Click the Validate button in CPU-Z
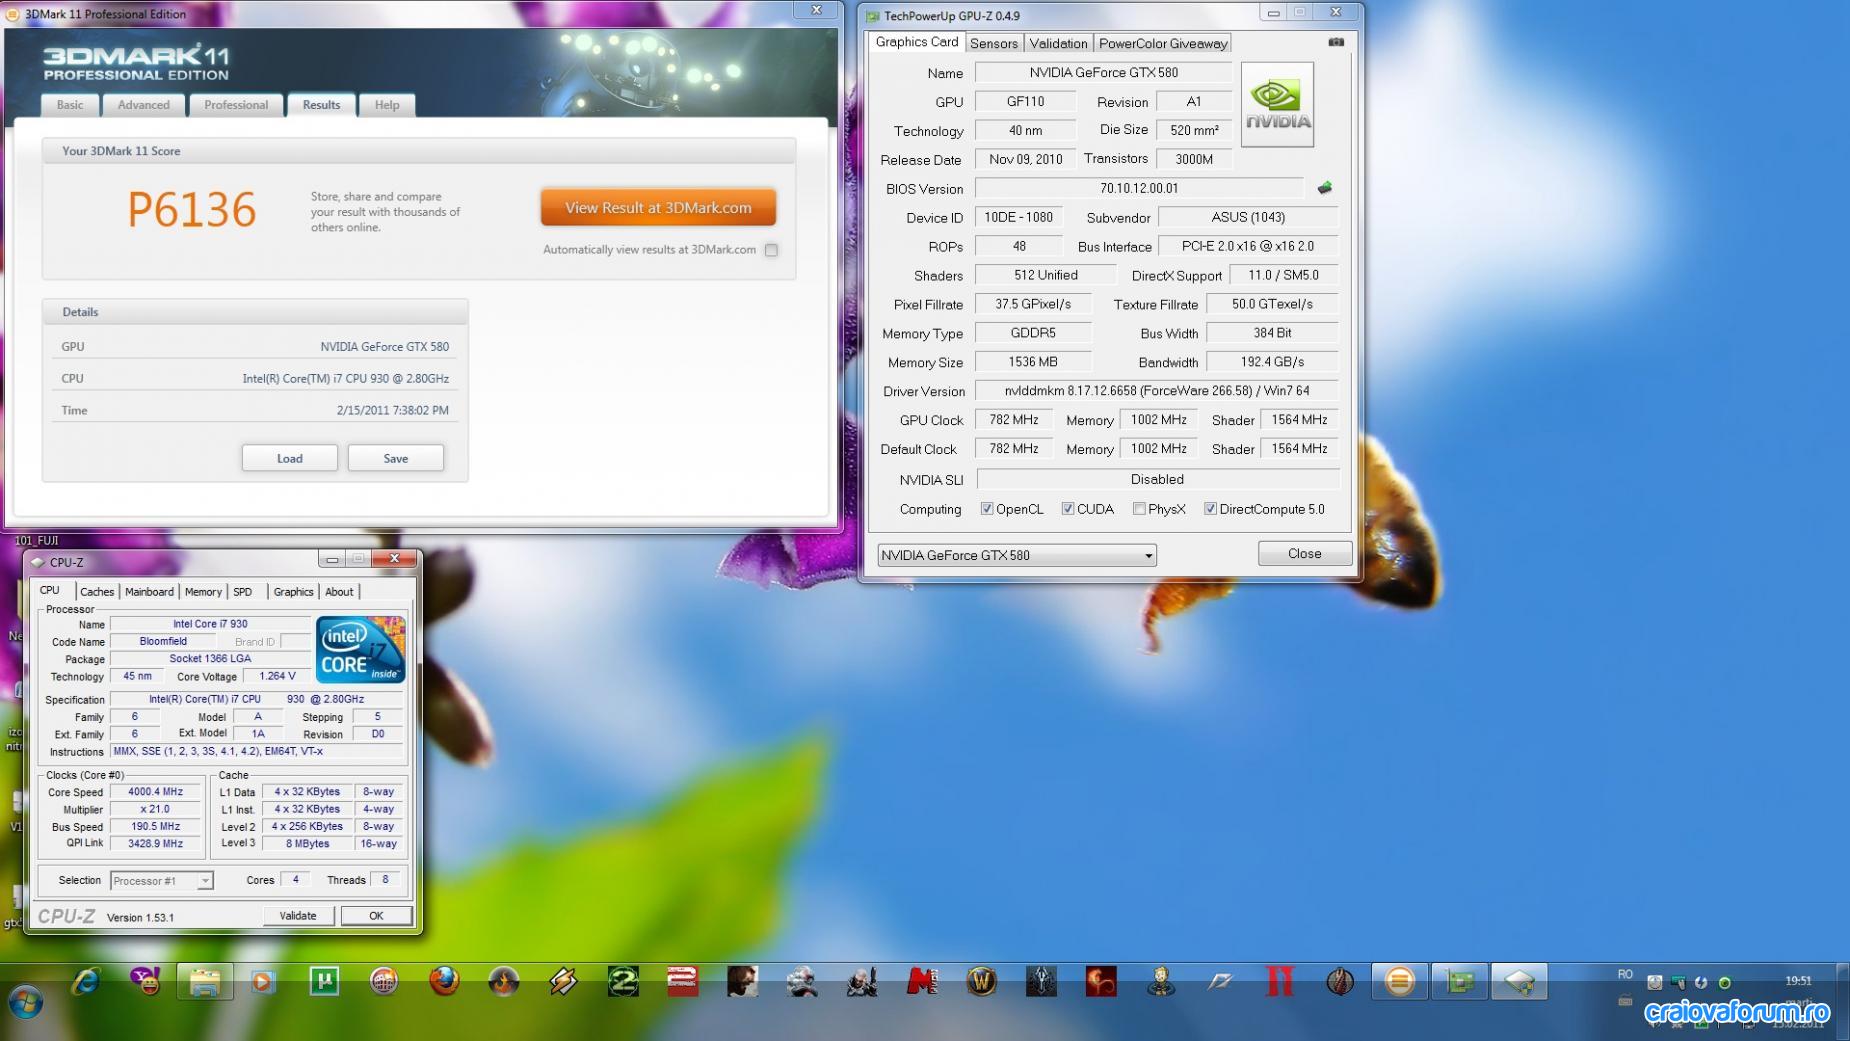This screenshot has width=1850, height=1041. pyautogui.click(x=298, y=916)
